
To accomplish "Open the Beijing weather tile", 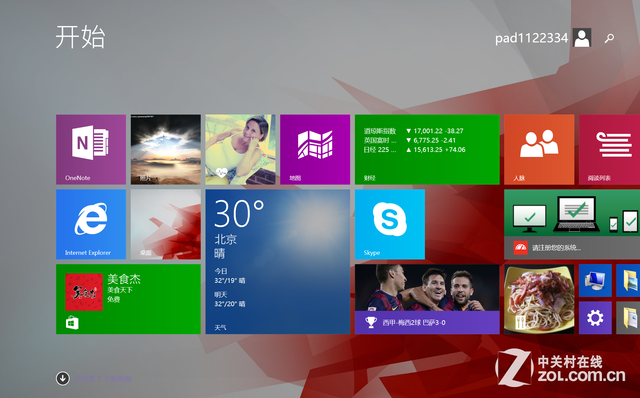I will [x=278, y=262].
